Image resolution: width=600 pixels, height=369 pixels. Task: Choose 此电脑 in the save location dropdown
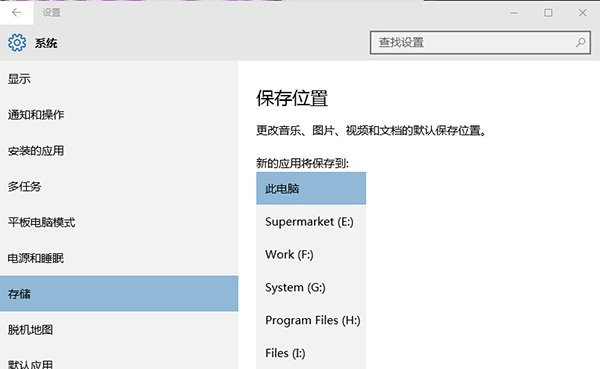click(311, 188)
